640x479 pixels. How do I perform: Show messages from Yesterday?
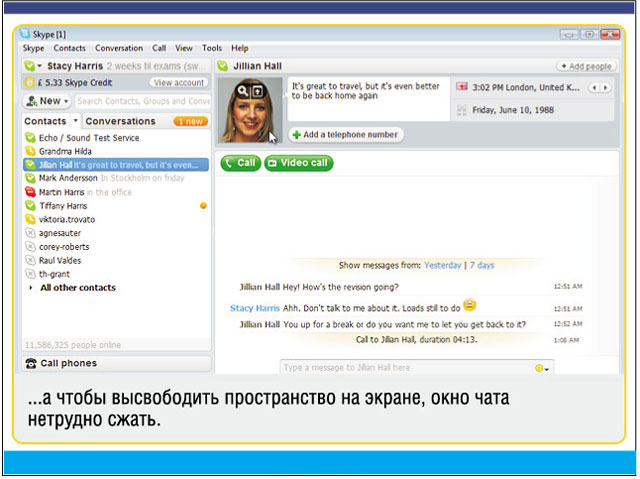[x=442, y=265]
